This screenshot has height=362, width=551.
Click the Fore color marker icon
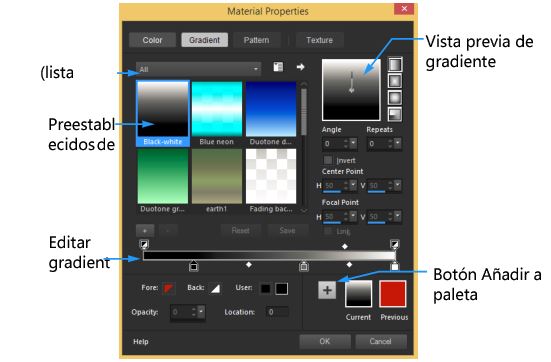click(x=169, y=289)
